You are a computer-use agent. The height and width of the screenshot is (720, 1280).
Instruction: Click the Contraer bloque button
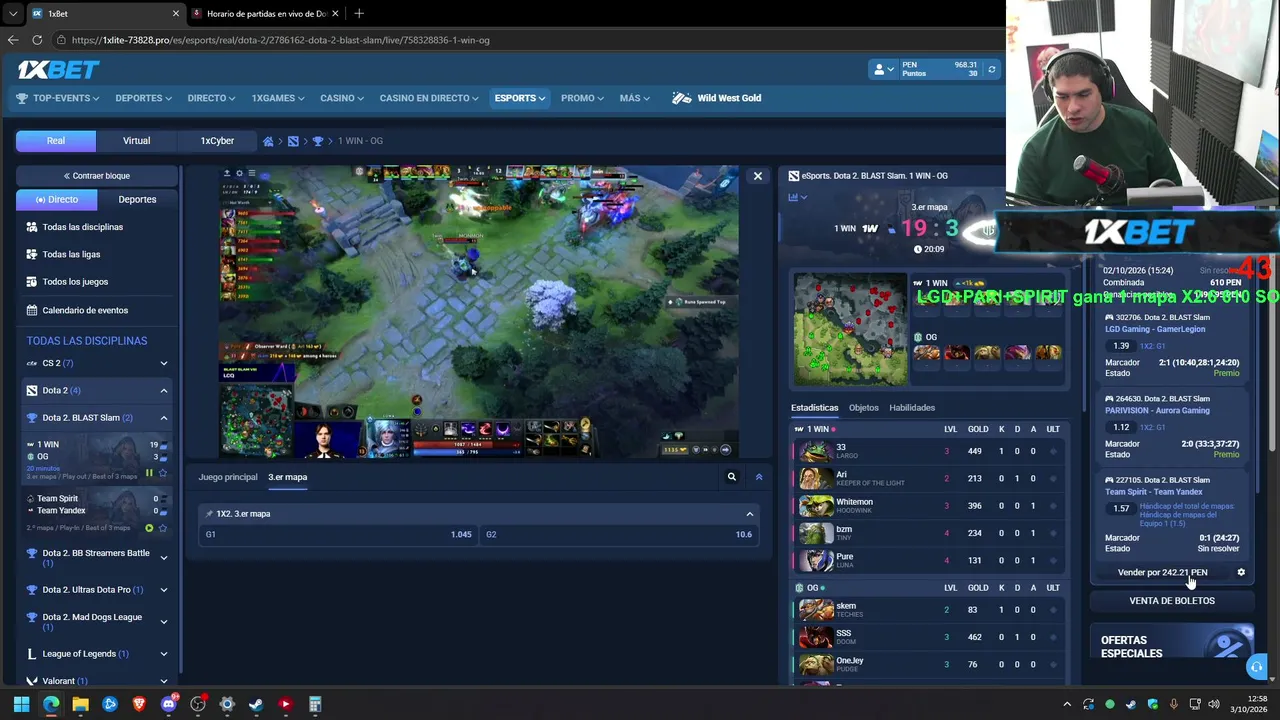point(97,176)
